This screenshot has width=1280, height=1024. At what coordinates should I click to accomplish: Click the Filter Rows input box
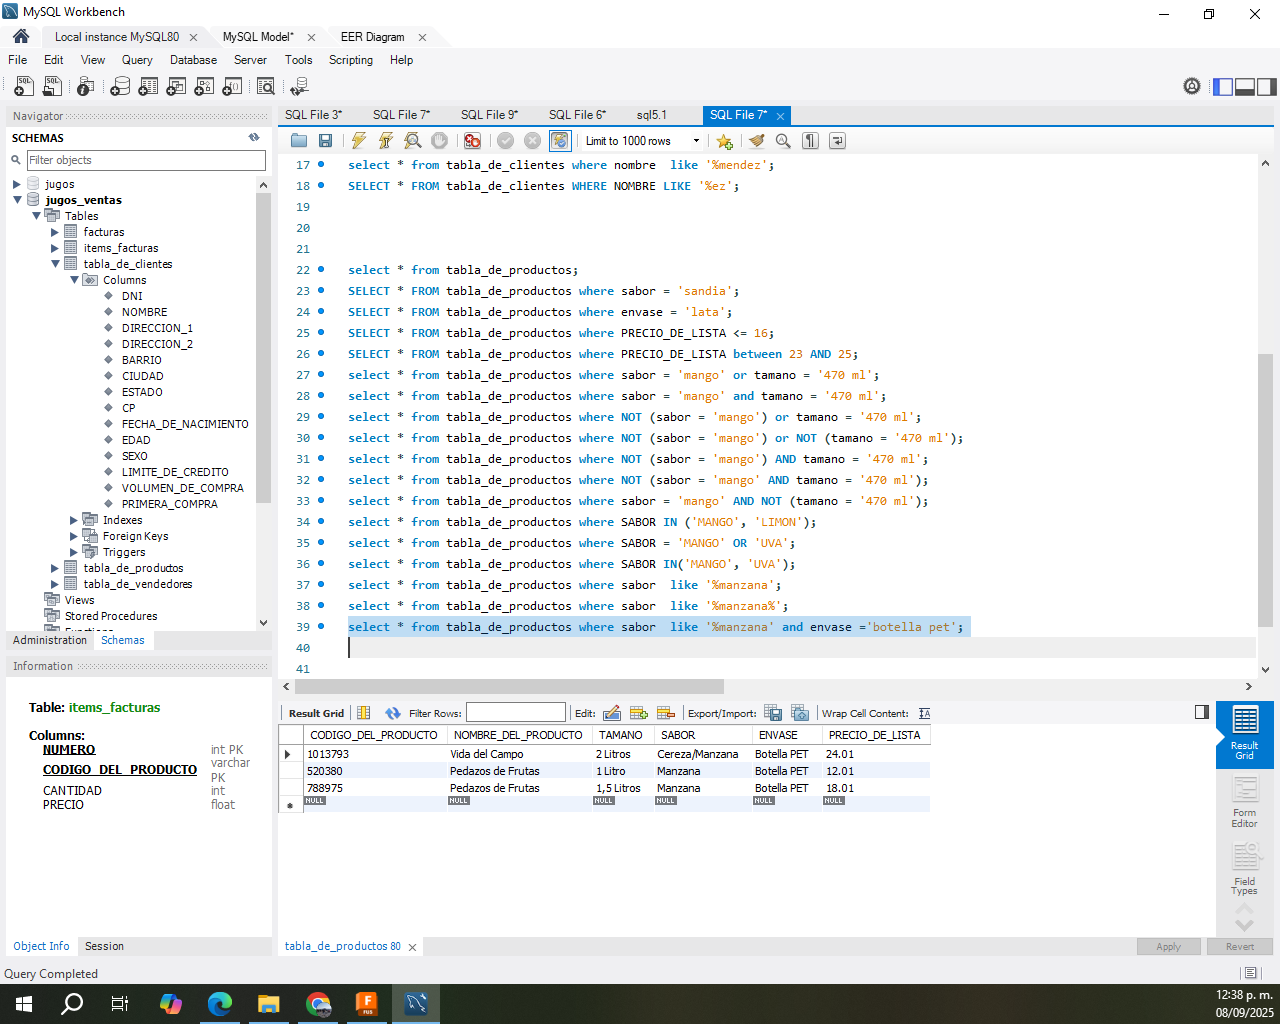pyautogui.click(x=516, y=713)
